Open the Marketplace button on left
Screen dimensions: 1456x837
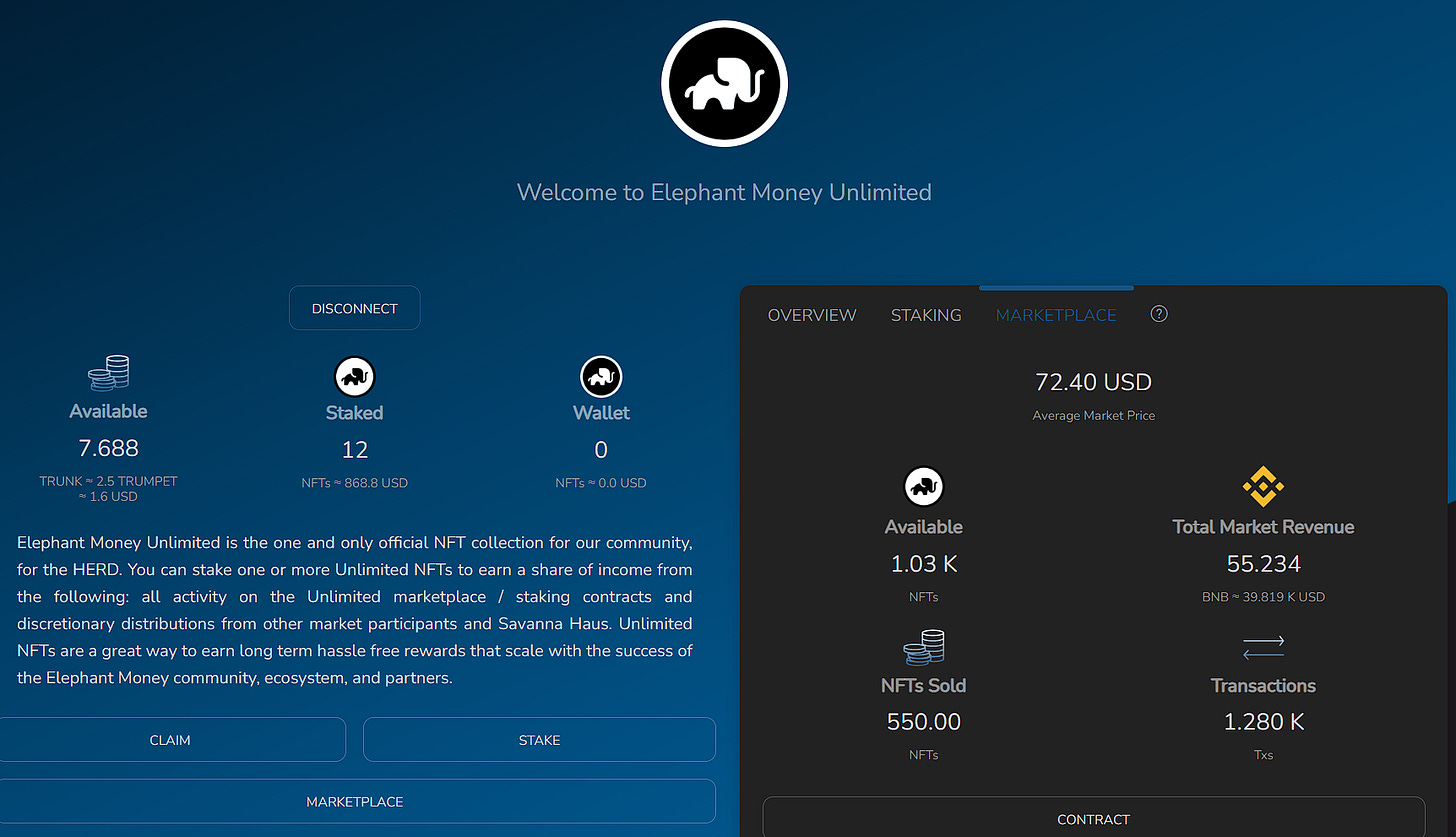pyautogui.click(x=356, y=801)
